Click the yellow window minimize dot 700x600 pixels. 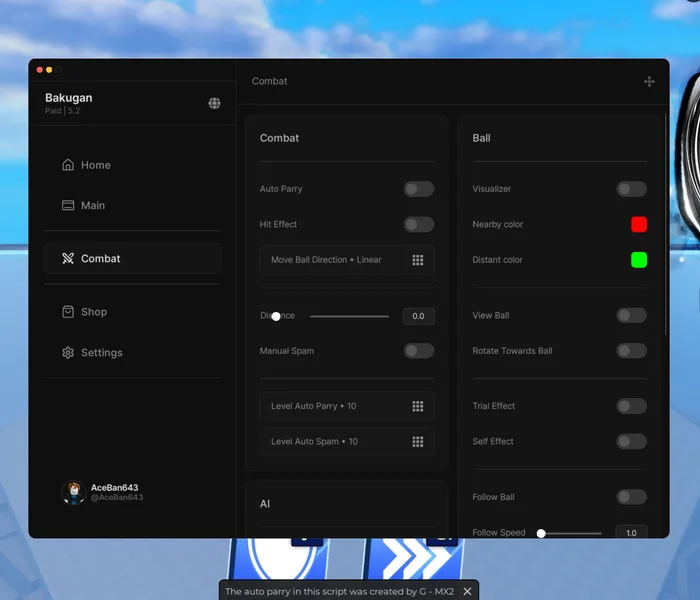coord(49,70)
